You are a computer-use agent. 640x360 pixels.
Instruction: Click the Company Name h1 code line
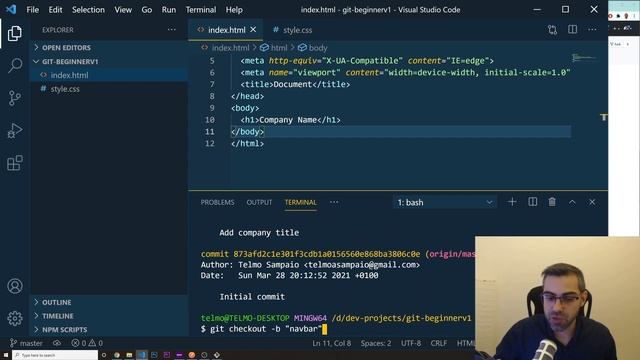click(290, 120)
